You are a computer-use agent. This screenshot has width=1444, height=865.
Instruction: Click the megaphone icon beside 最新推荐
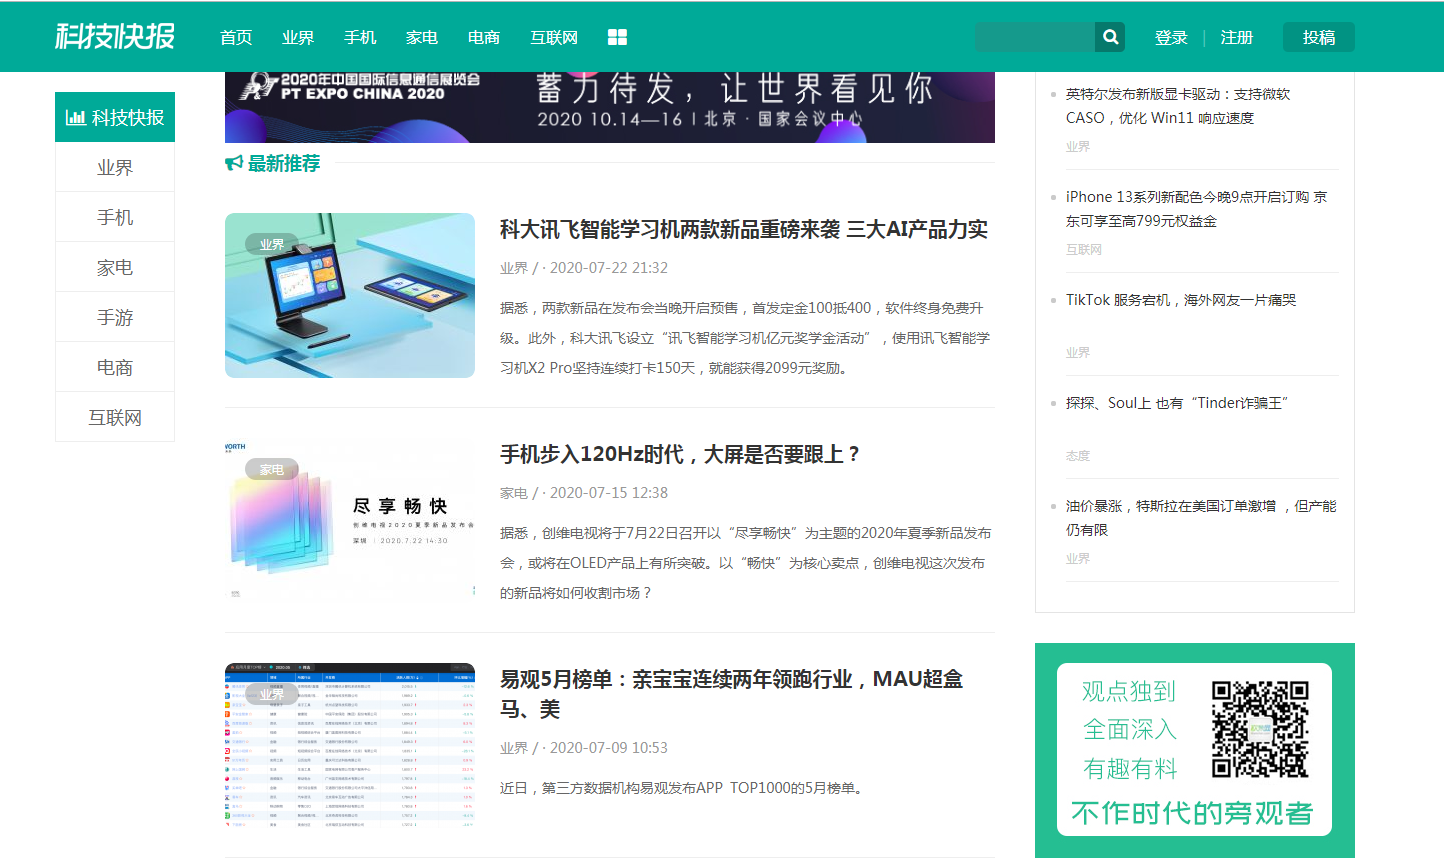click(234, 163)
